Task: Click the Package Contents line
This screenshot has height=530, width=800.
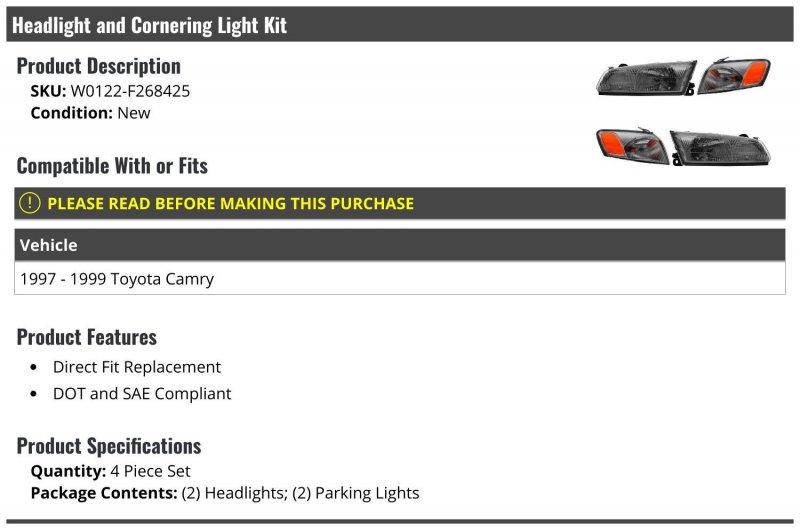Action: point(225,493)
